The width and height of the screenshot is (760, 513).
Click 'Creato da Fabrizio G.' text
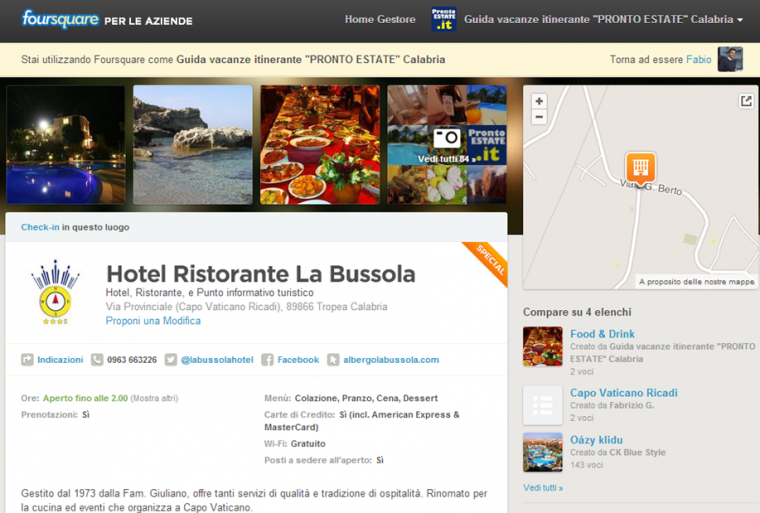tap(612, 405)
